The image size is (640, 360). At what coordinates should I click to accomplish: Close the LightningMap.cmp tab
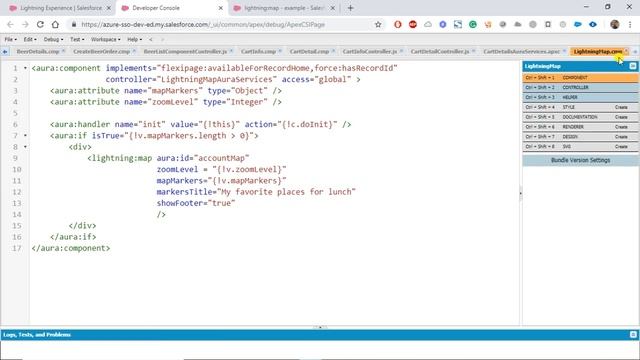(x=626, y=51)
